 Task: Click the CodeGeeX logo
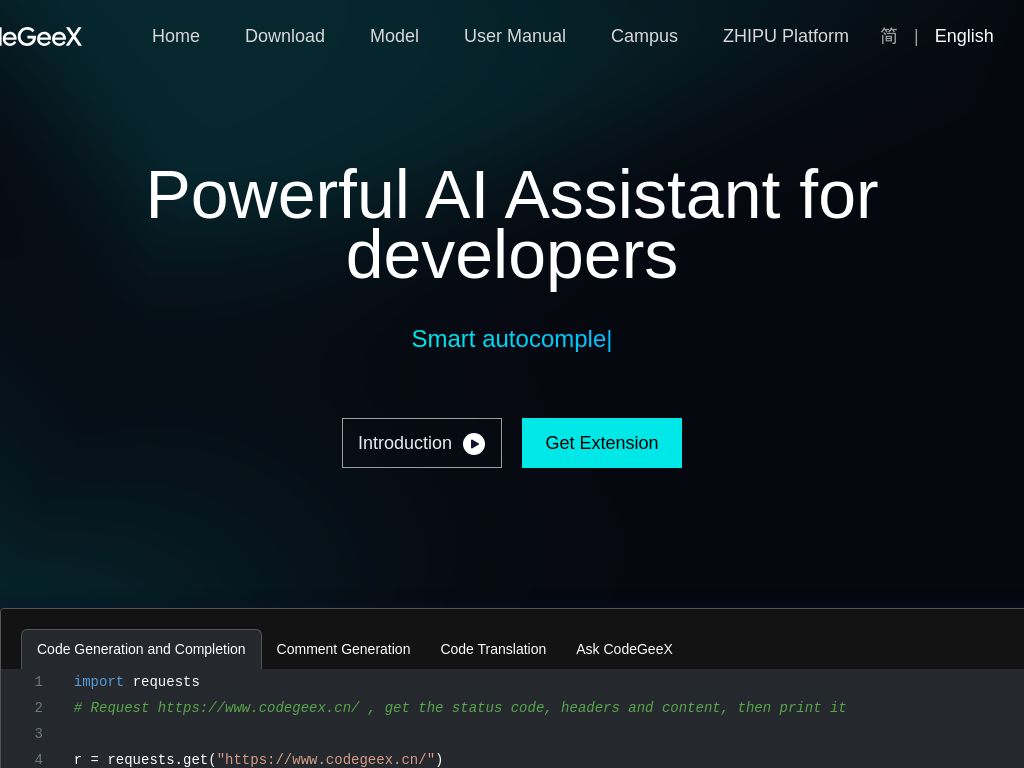40,37
